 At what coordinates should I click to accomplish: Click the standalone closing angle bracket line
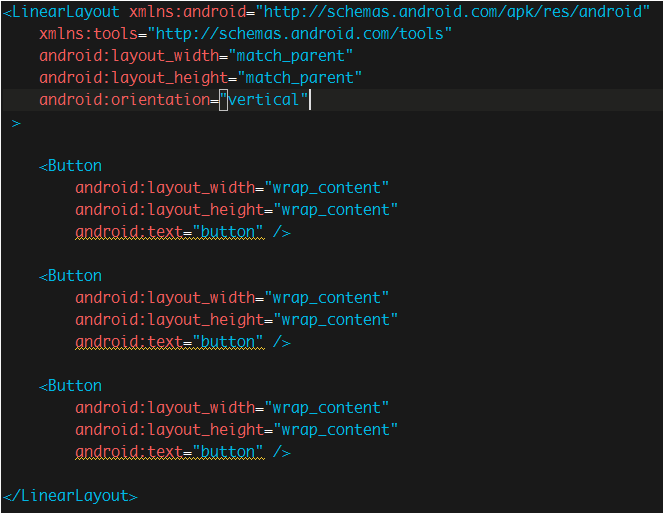16,123
